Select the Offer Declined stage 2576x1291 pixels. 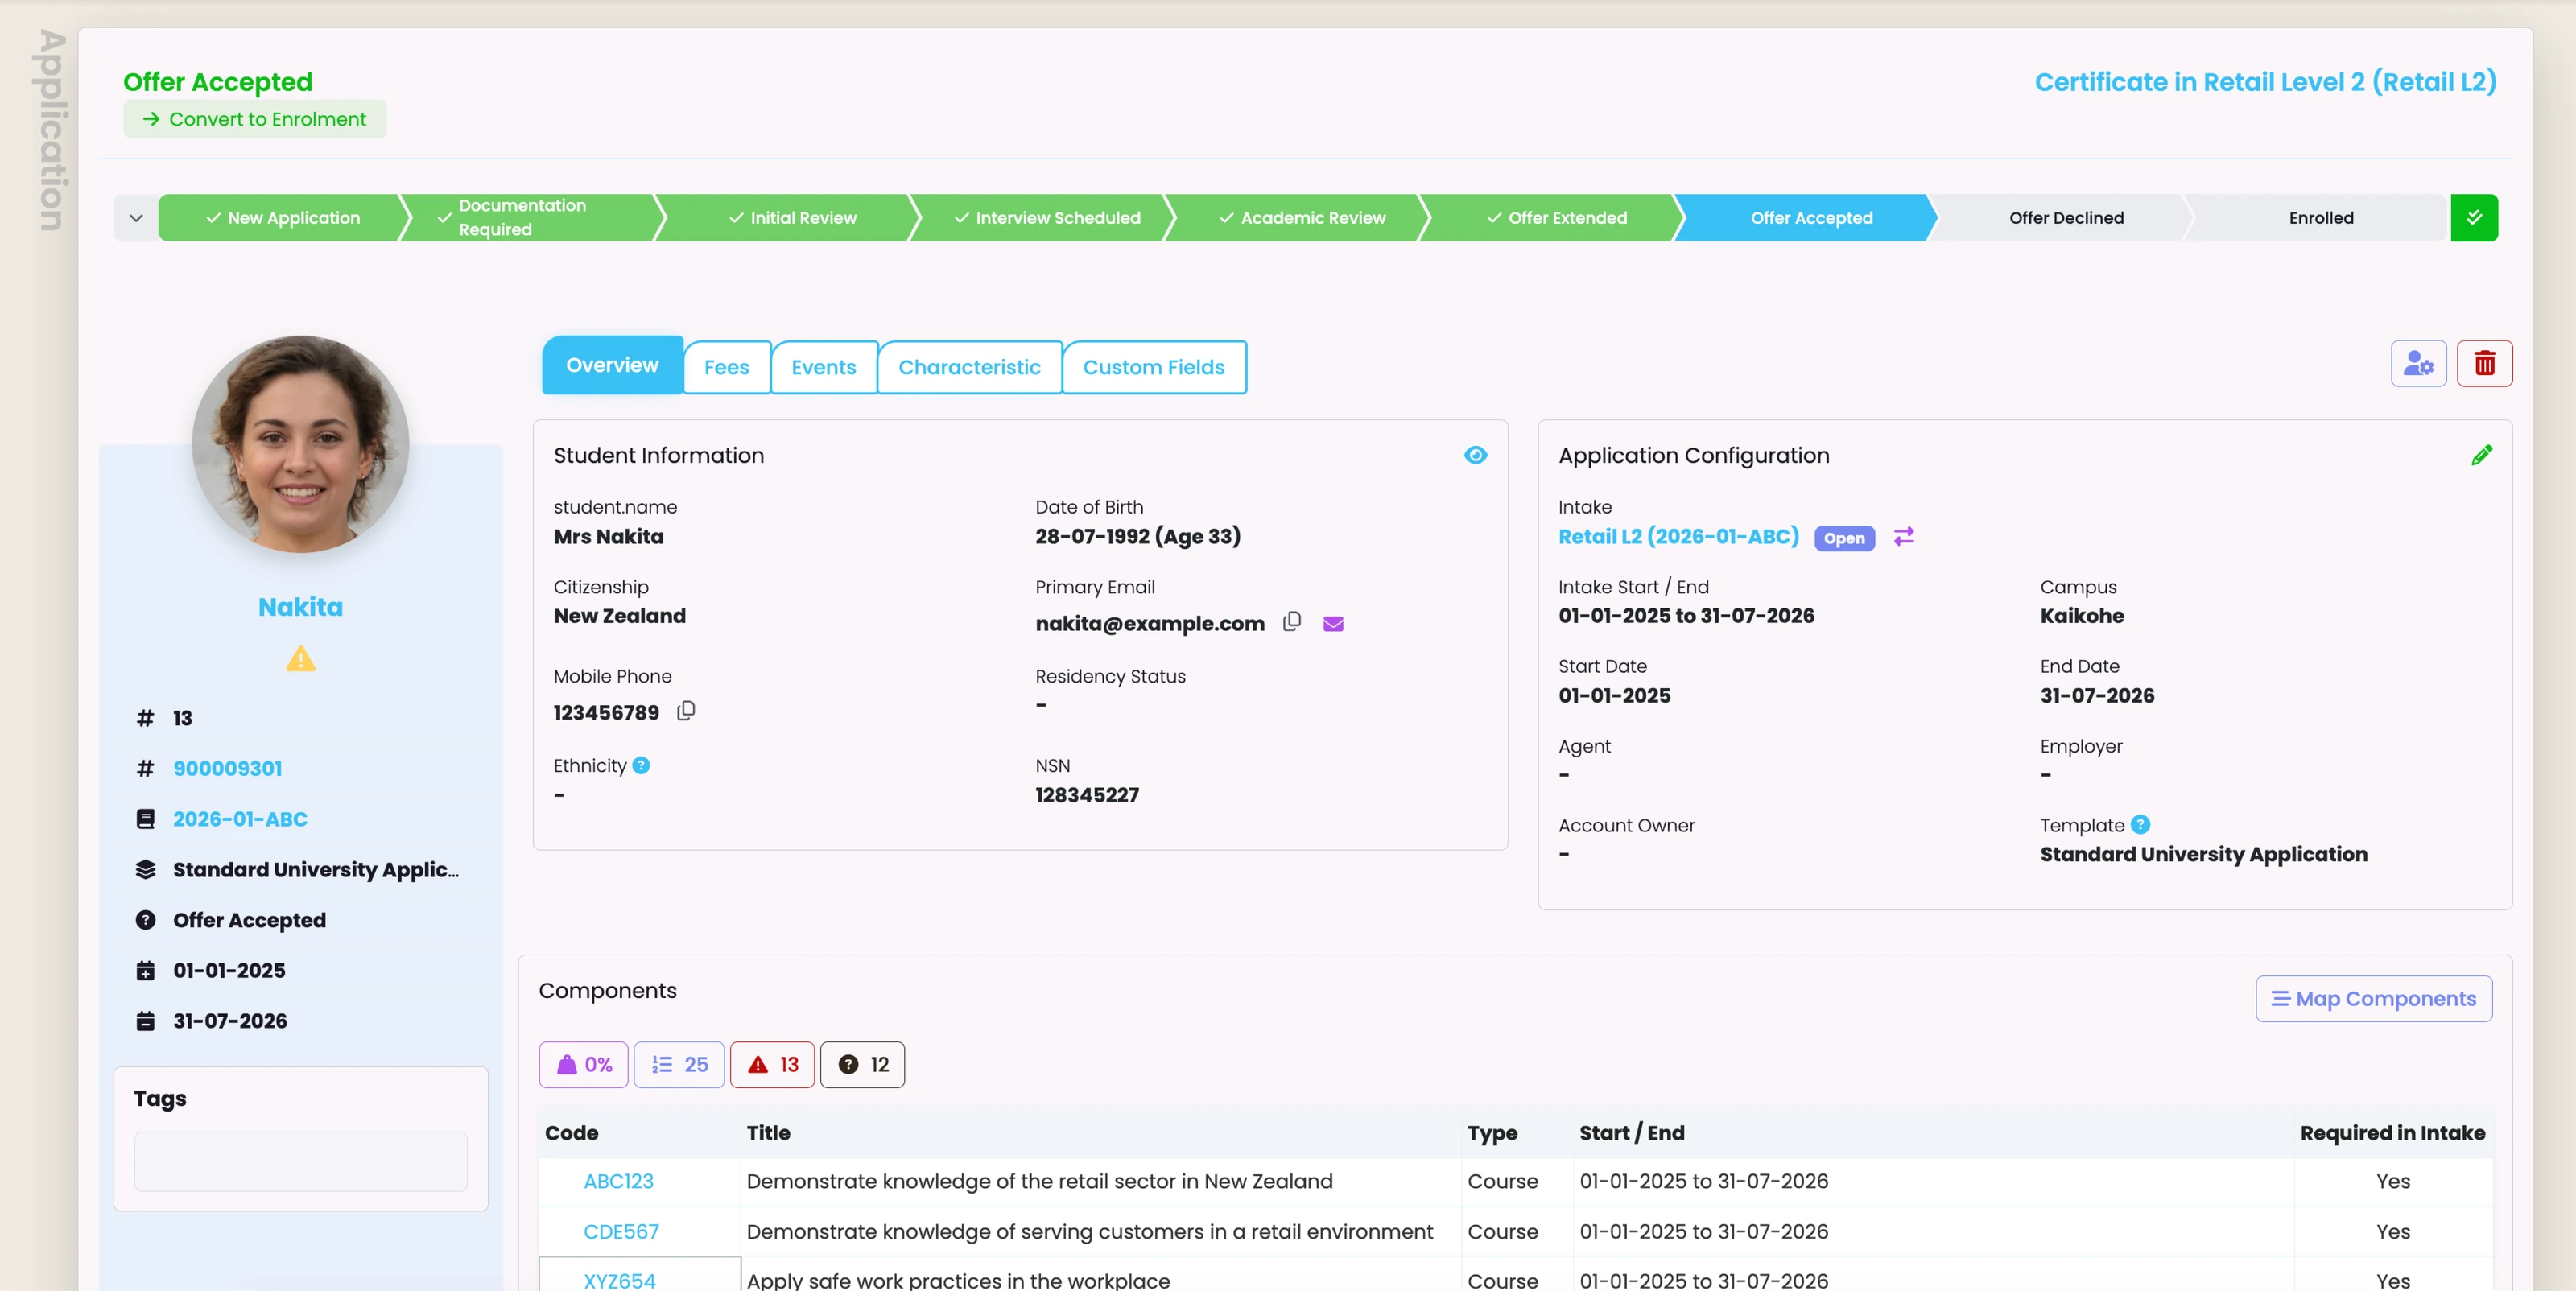[x=2066, y=218]
